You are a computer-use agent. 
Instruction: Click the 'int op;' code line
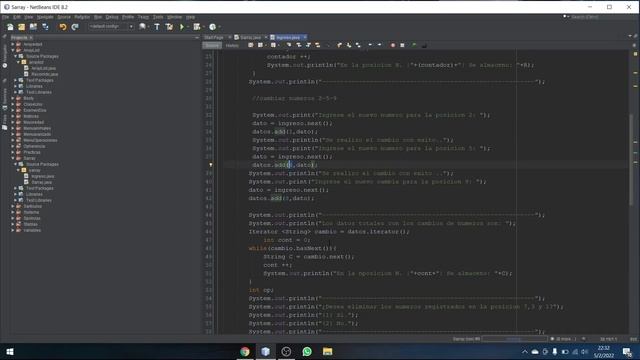[261, 290]
